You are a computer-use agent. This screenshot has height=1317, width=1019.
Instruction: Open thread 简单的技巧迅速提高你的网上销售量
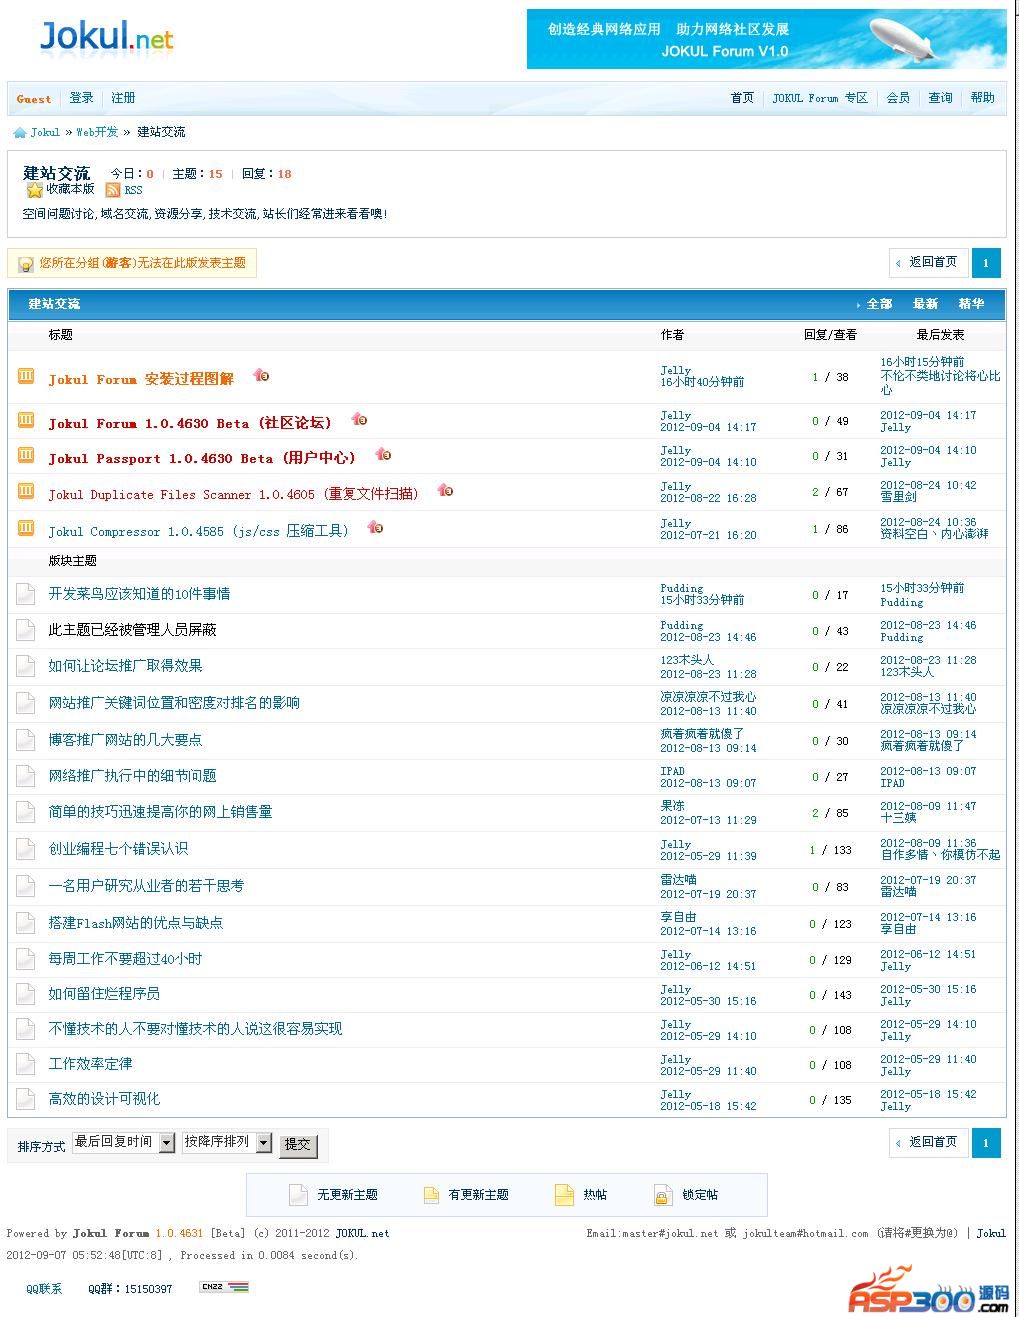click(x=160, y=812)
